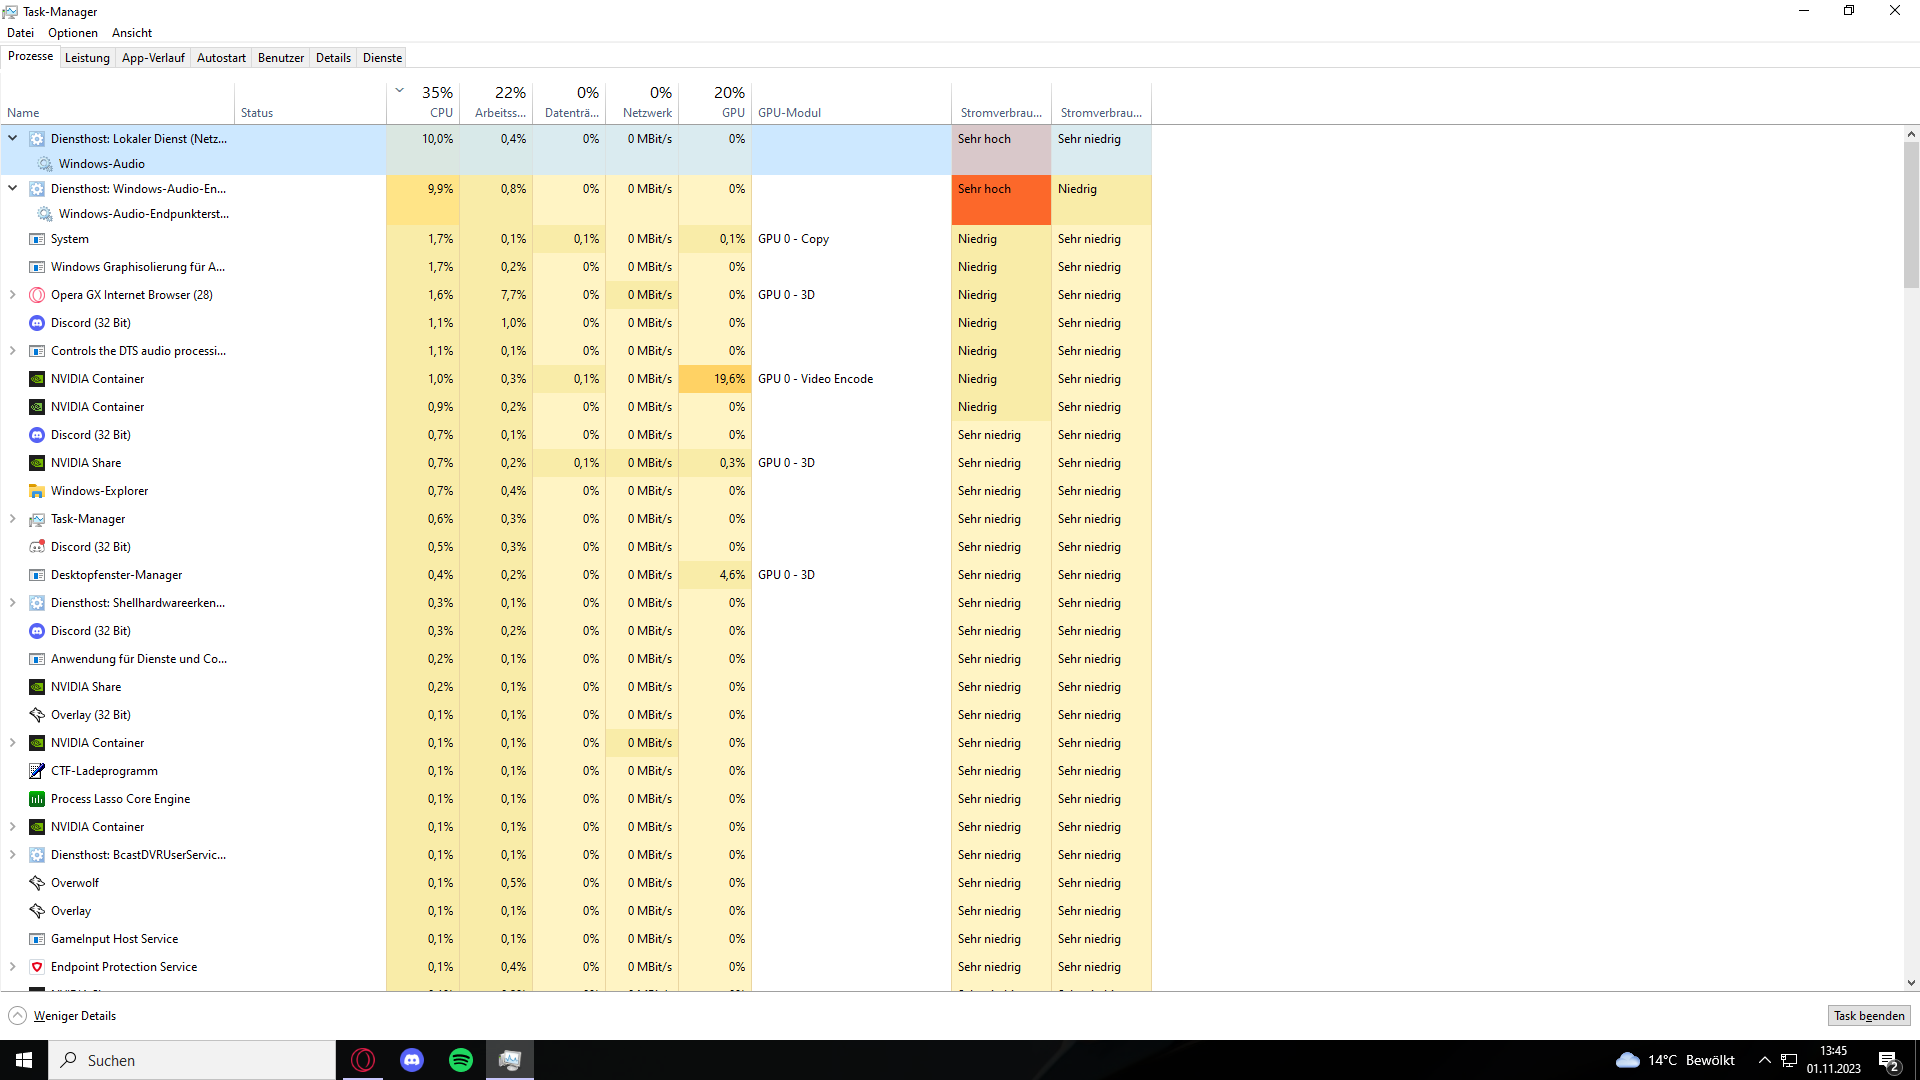Open Discord from the taskbar

(412, 1060)
